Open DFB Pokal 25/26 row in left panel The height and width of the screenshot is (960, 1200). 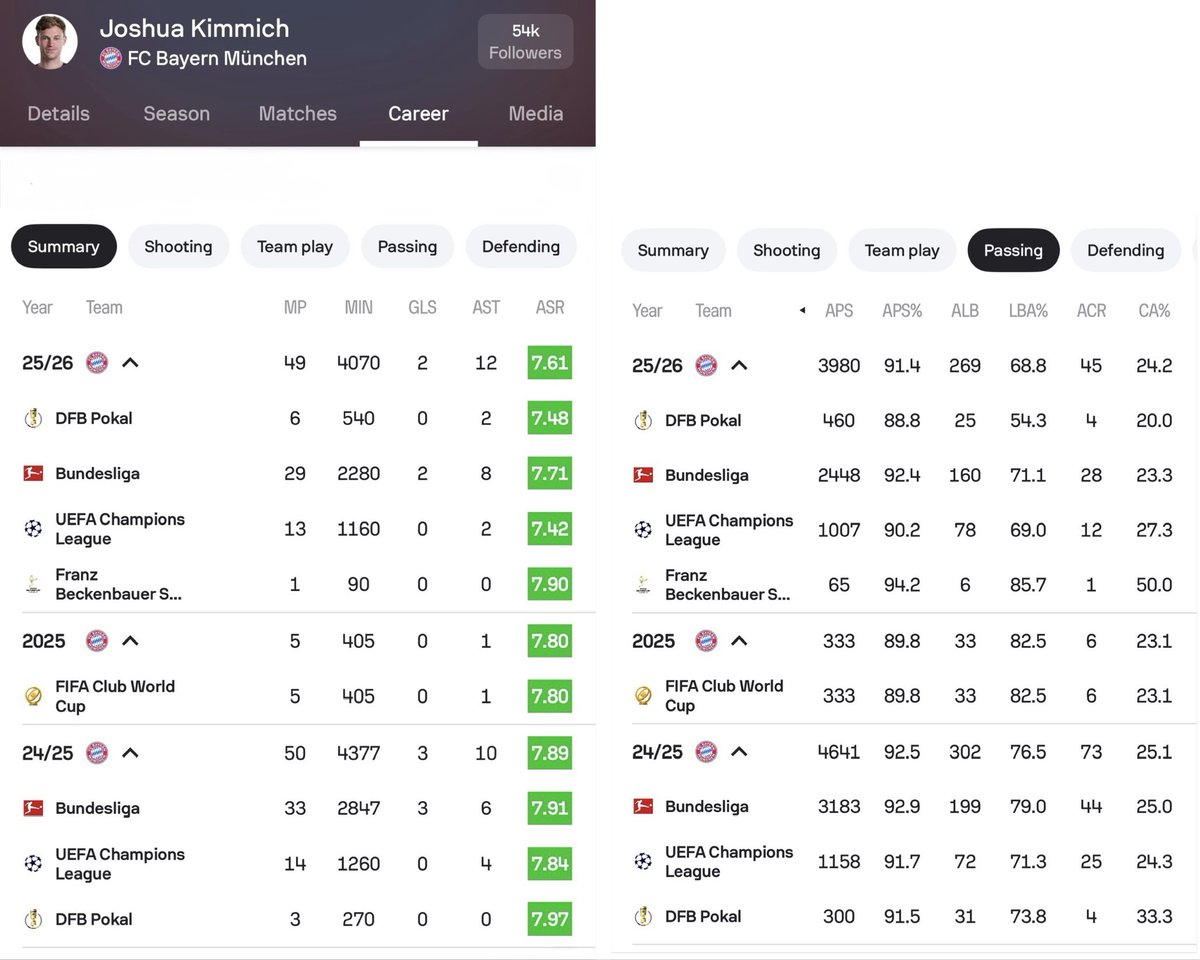[297, 418]
